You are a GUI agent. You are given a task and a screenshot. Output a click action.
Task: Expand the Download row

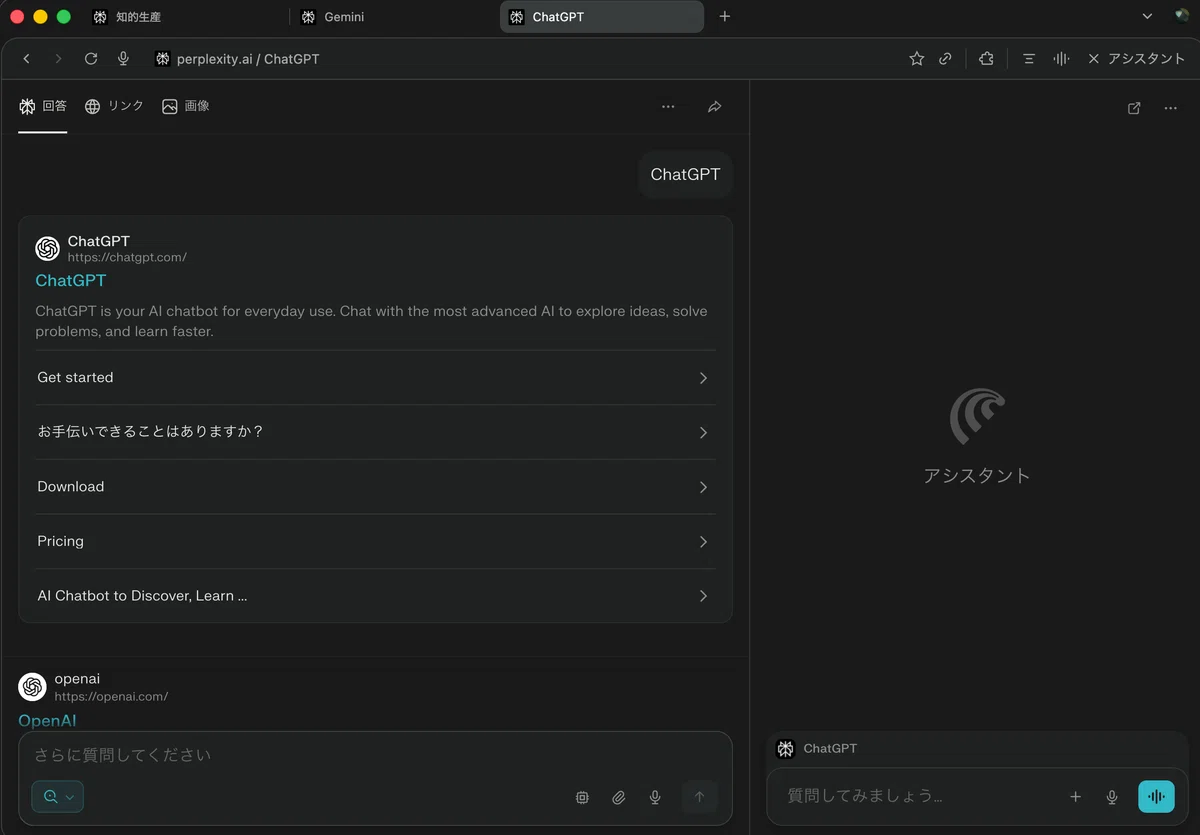click(375, 487)
